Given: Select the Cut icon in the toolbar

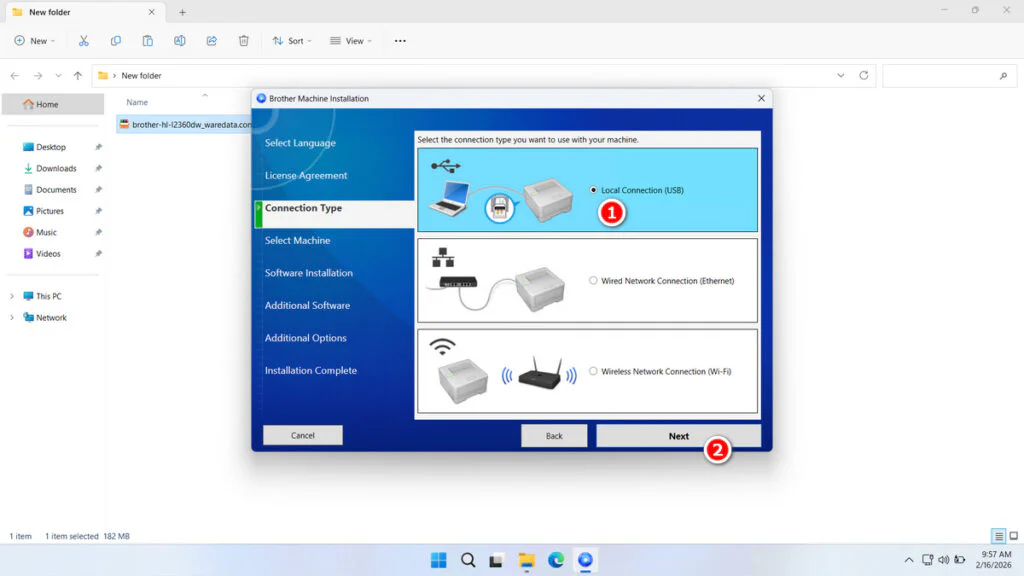Looking at the screenshot, I should tap(84, 40).
